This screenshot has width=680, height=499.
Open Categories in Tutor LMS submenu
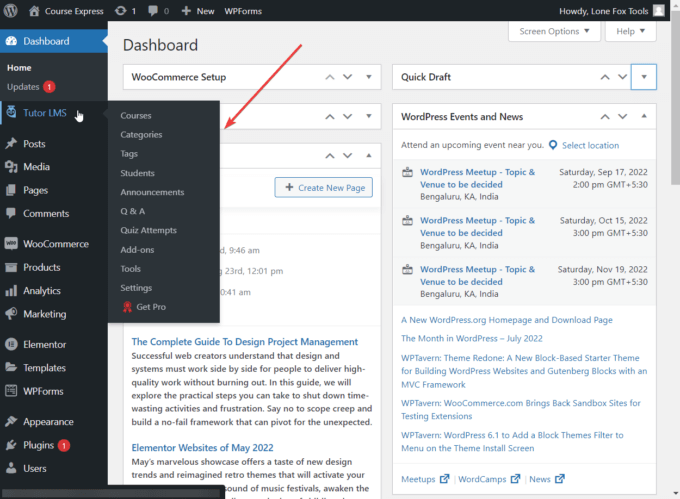coord(141,135)
